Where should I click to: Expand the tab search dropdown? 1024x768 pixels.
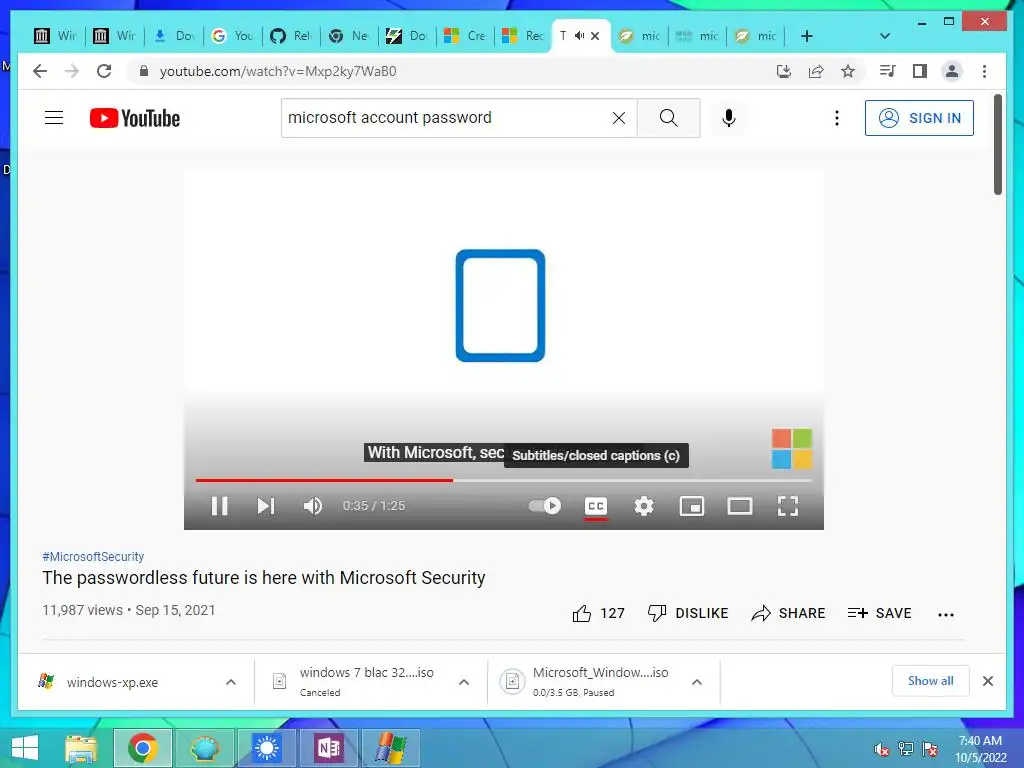885,36
